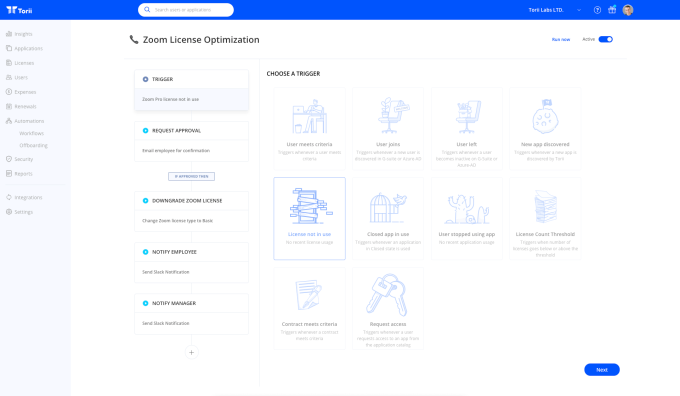Open Workflows in the sidebar
The height and width of the screenshot is (396, 680).
[x=31, y=133]
